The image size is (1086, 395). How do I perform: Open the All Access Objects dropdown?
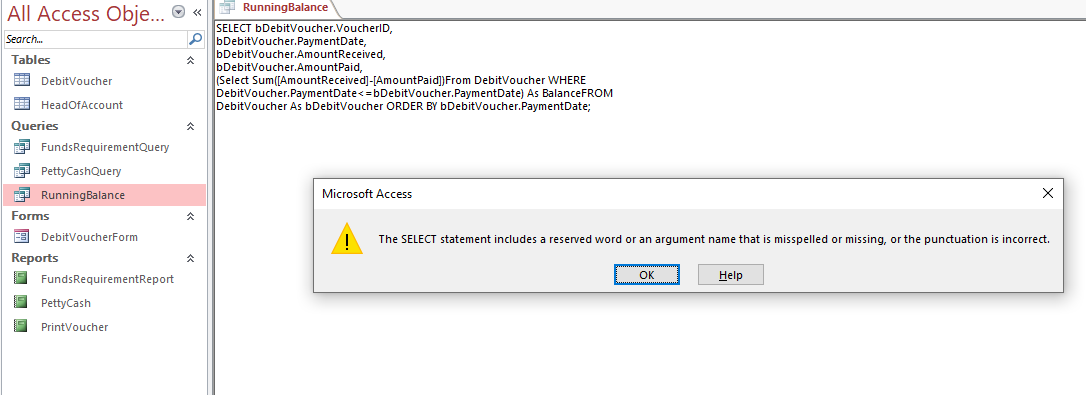click(x=179, y=12)
